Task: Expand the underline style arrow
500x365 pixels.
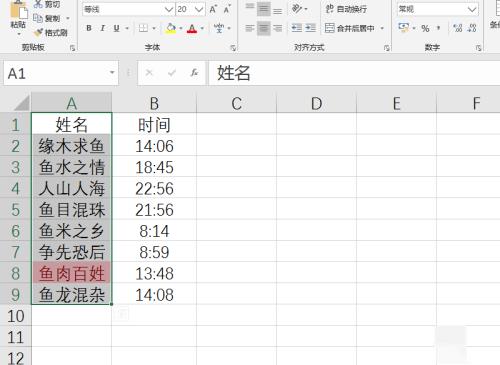Action: 127,28
